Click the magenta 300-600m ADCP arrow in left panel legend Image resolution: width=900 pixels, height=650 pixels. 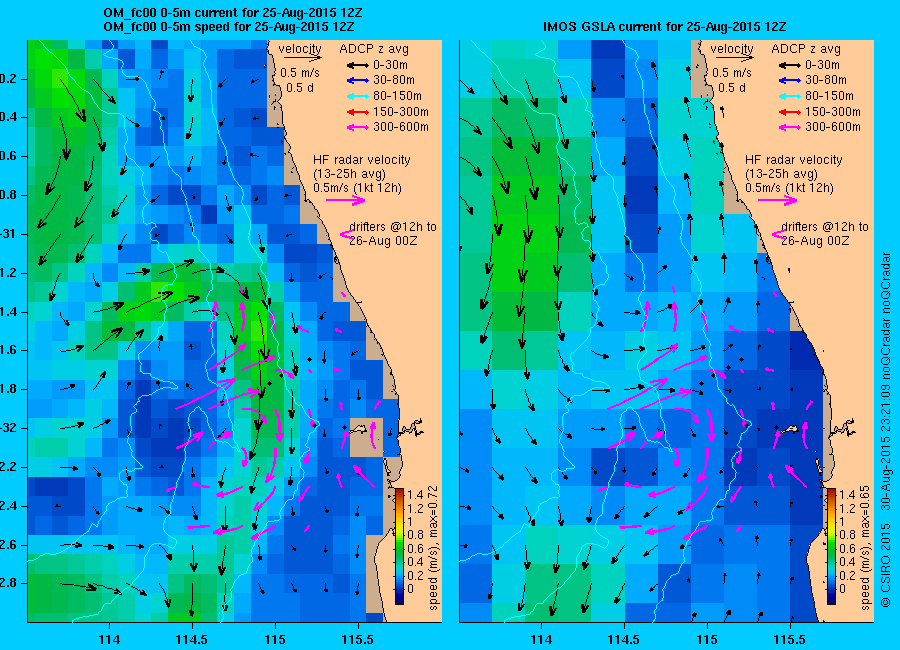click(358, 127)
